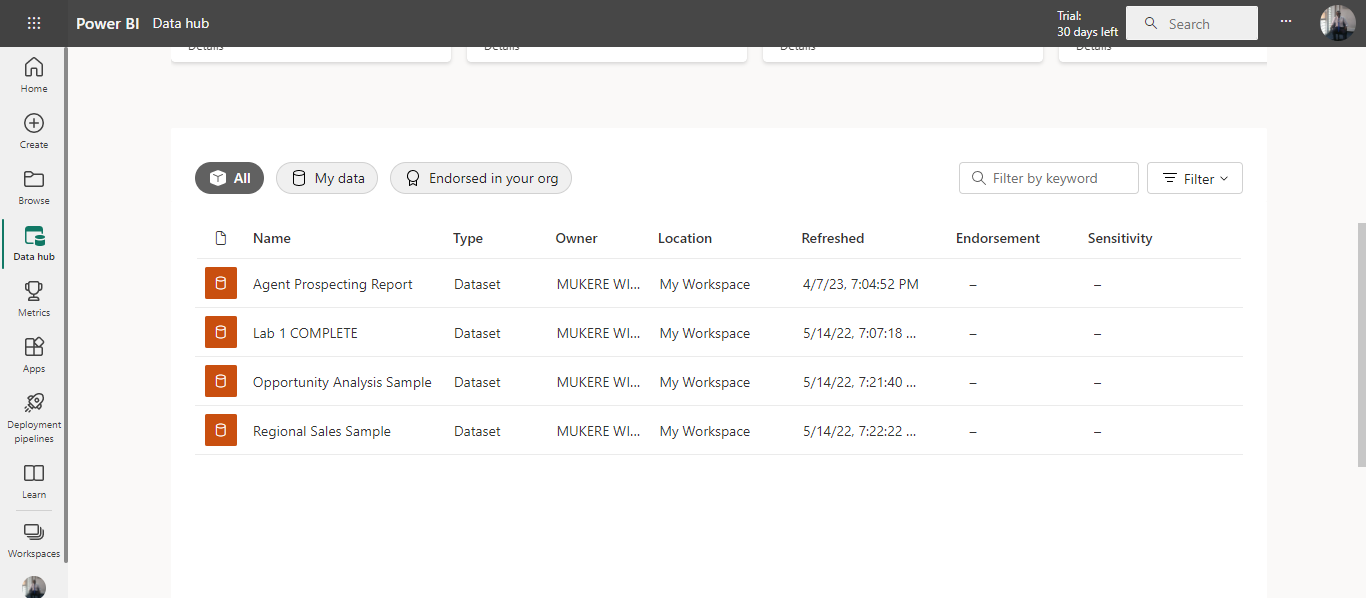Click owner cell in Regional Sales Sample row
The image size is (1366, 598).
coord(599,431)
